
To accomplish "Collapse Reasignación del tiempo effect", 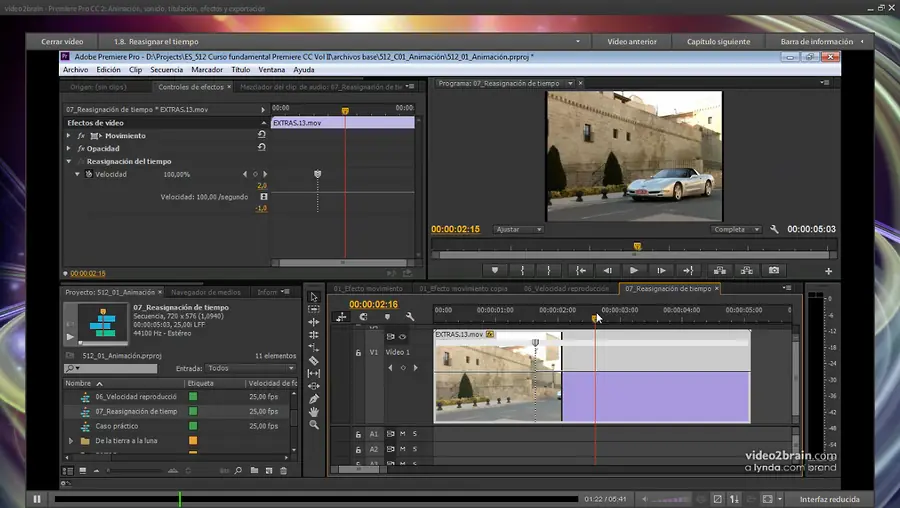I will [68, 161].
